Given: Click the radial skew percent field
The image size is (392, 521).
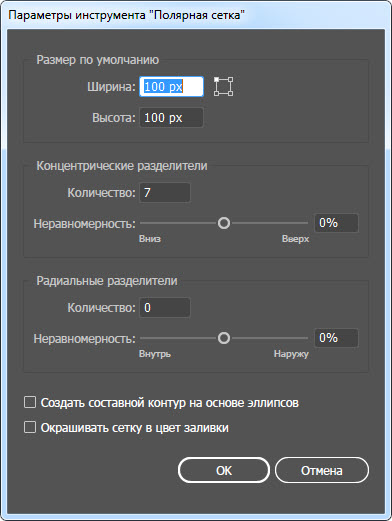Looking at the screenshot, I should click(x=336, y=338).
